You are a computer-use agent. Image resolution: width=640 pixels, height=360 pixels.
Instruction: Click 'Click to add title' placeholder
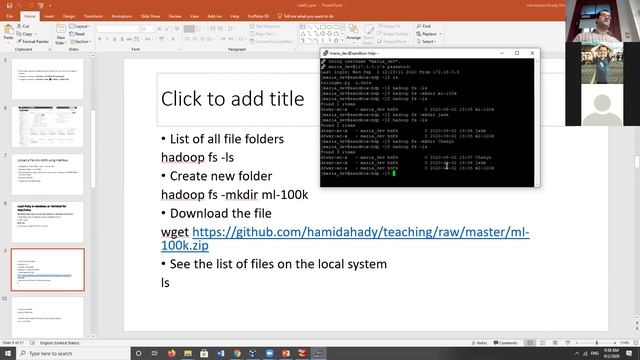pos(233,99)
